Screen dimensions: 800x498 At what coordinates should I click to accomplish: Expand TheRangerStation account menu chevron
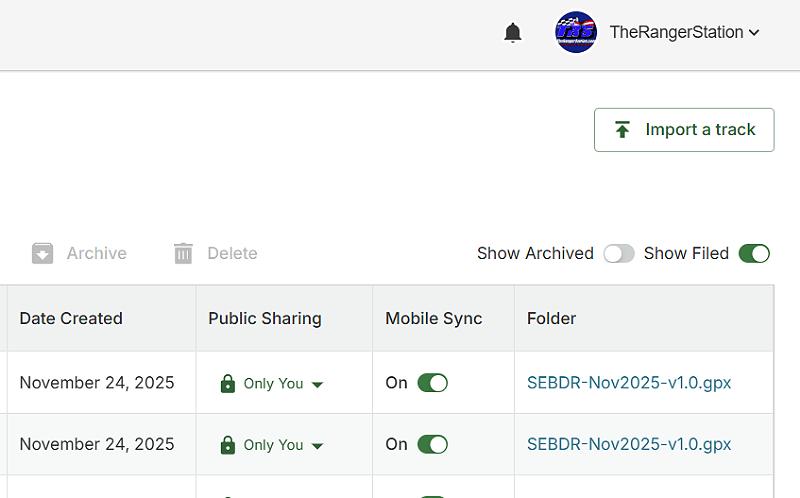coord(754,32)
